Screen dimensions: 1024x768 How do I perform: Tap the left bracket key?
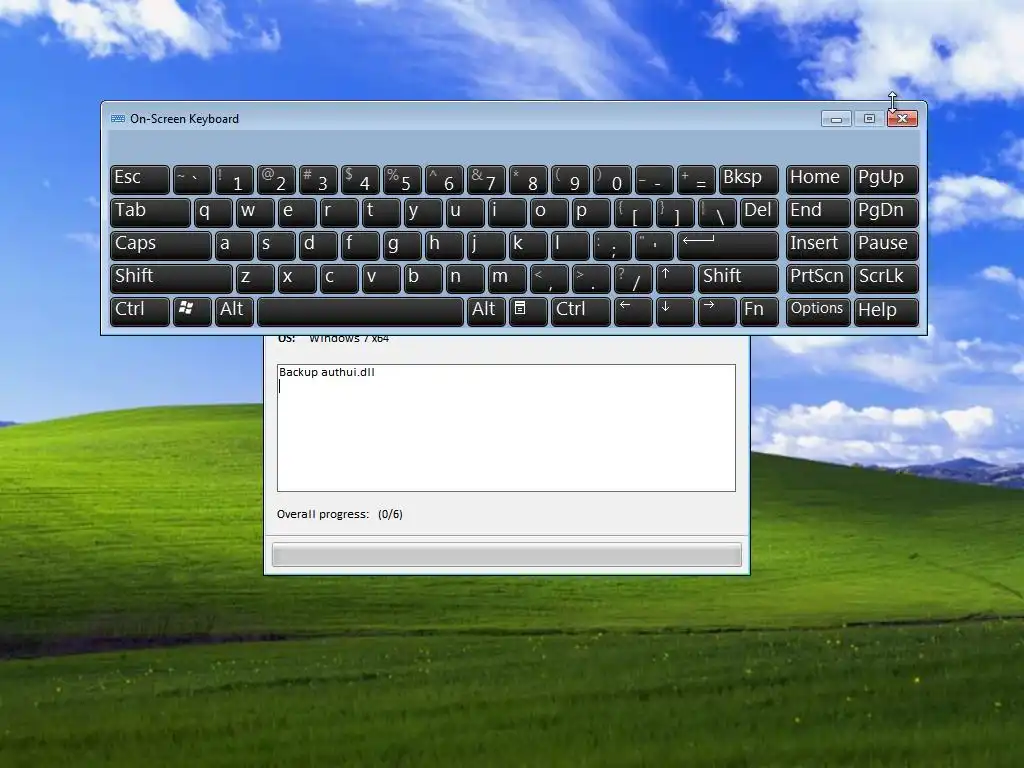click(x=633, y=212)
